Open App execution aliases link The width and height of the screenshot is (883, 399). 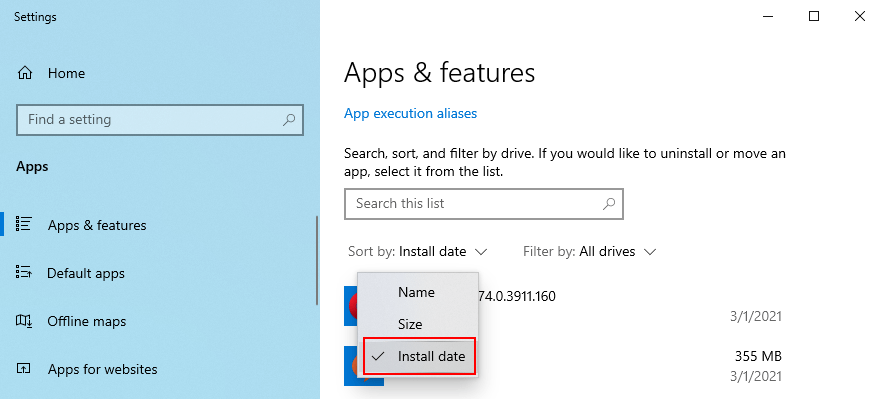[x=411, y=113]
